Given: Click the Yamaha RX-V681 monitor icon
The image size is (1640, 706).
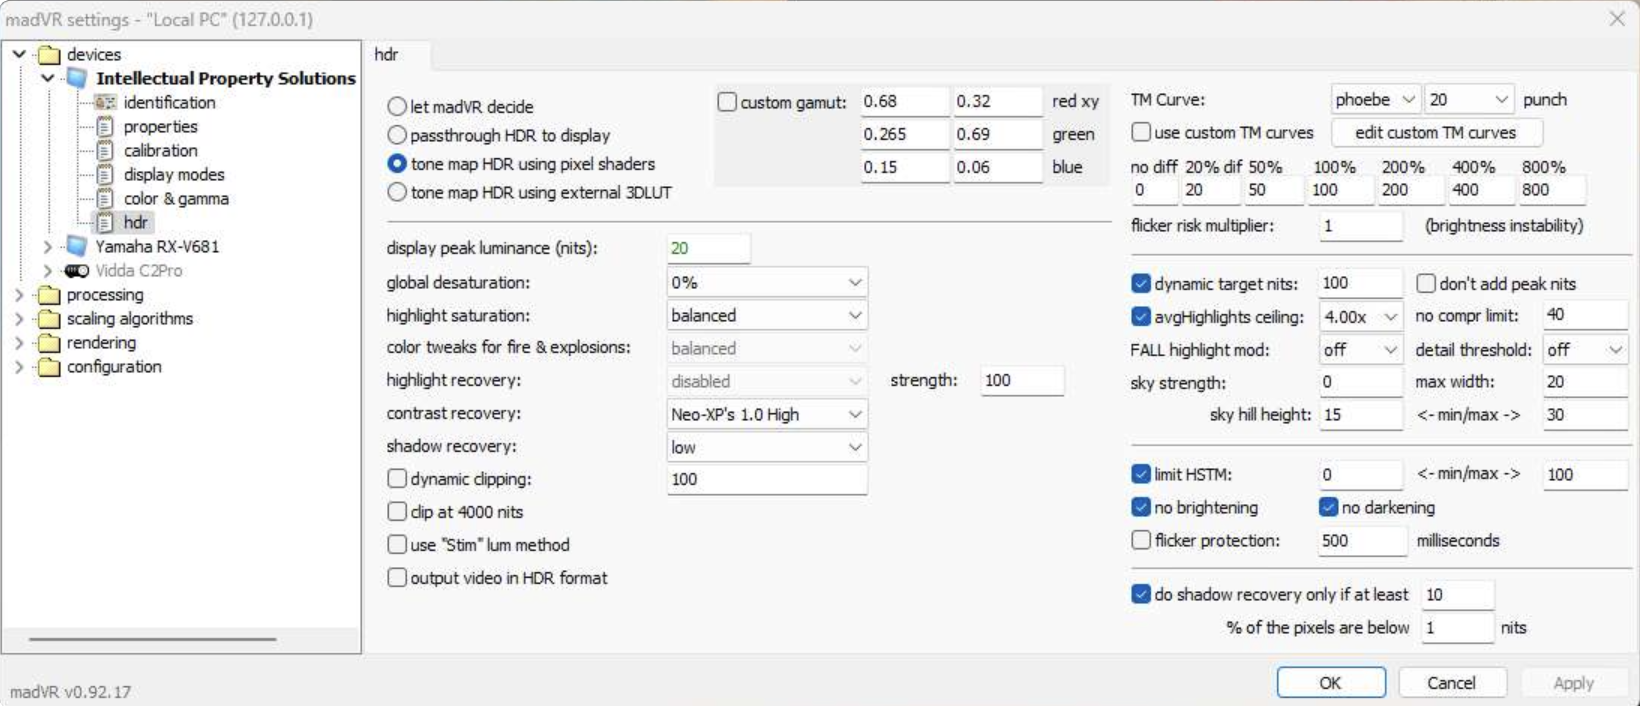Looking at the screenshot, I should coord(76,247).
